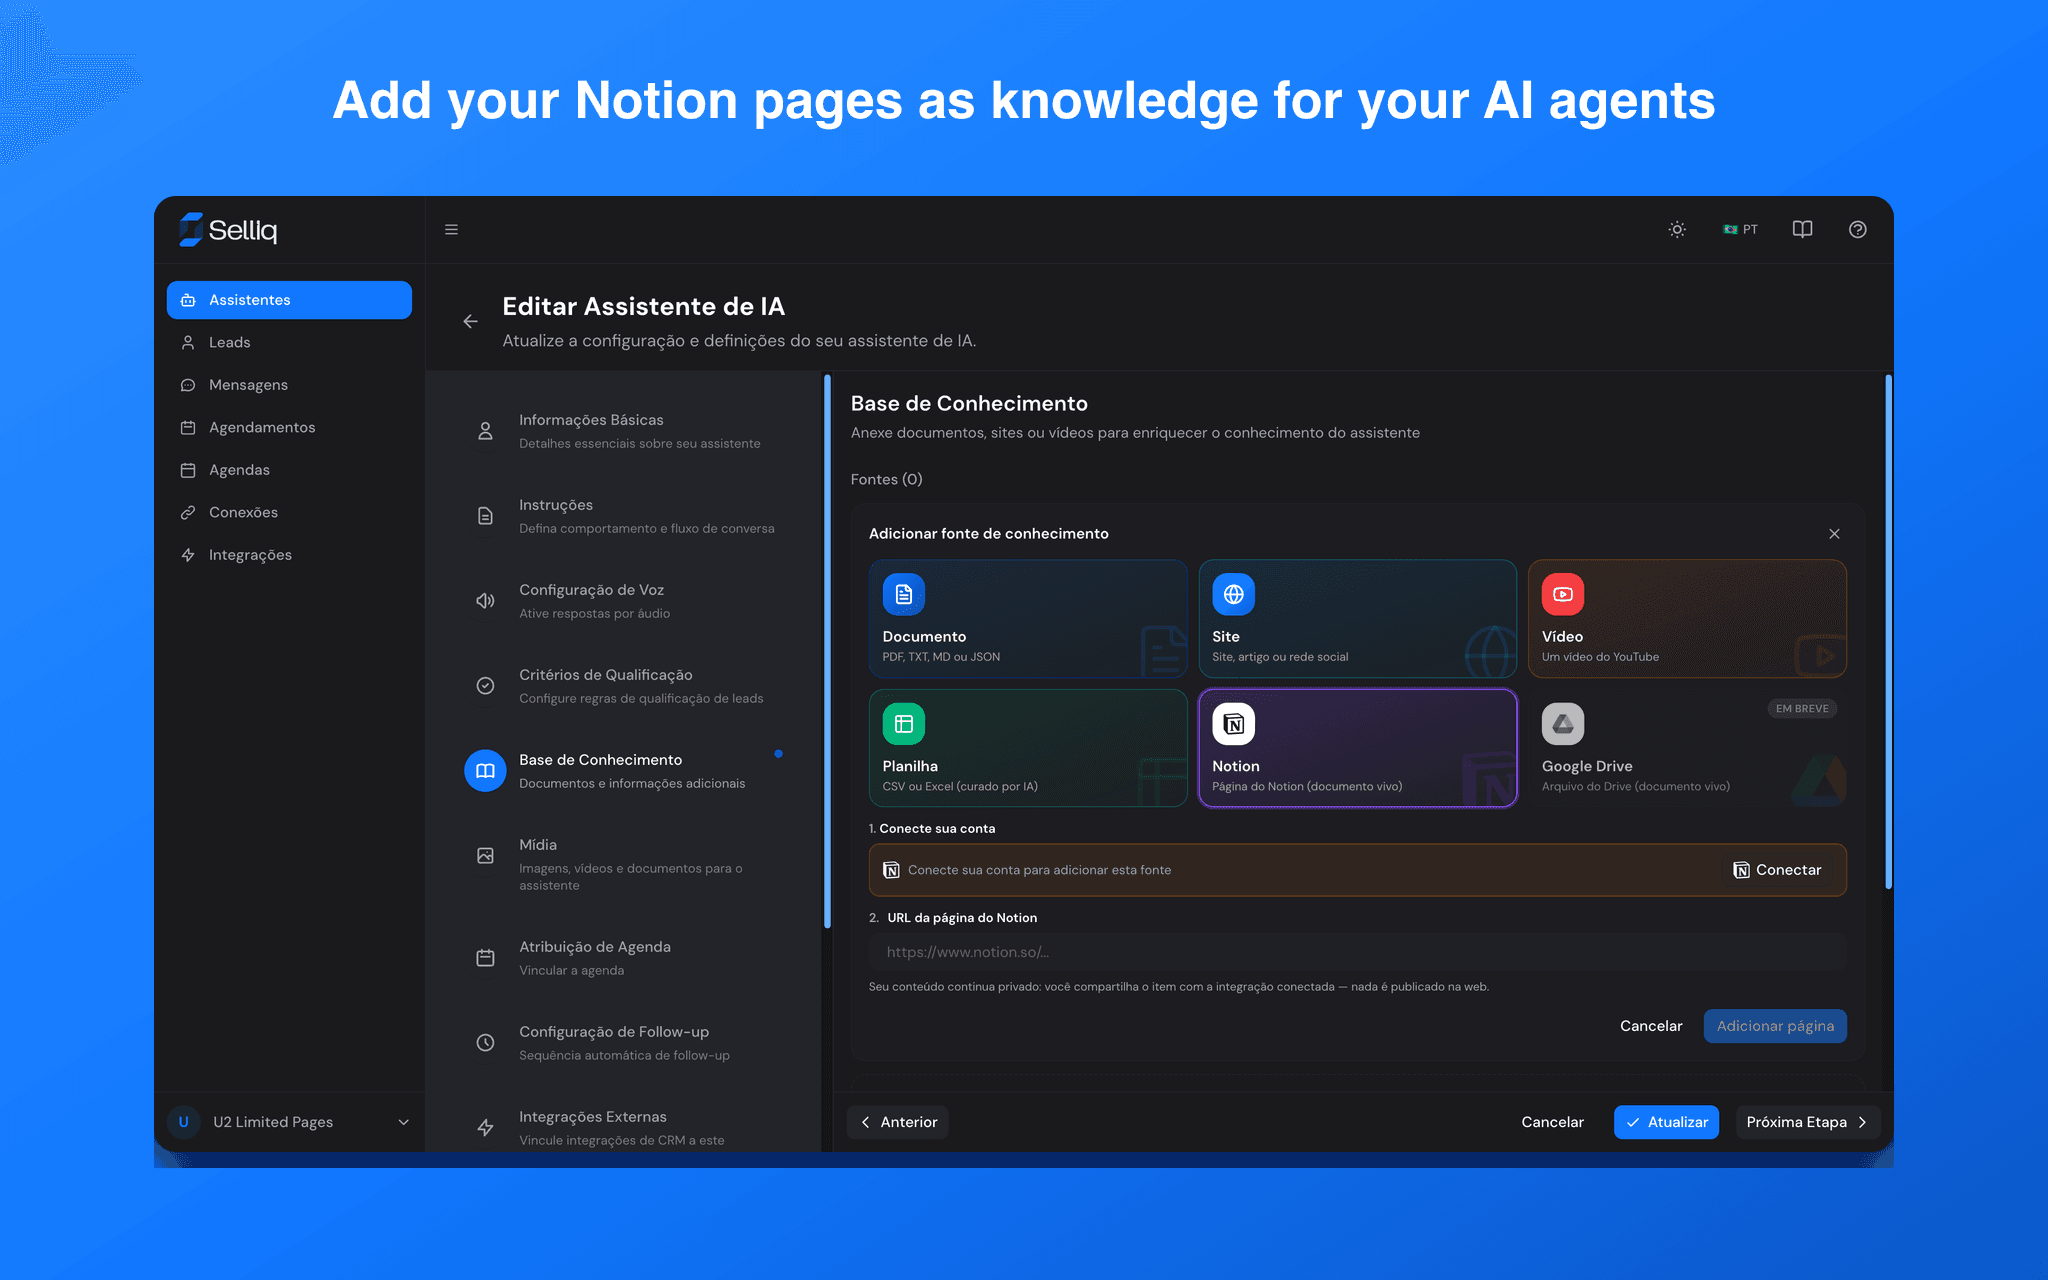This screenshot has width=2048, height=1280.
Task: Click the Adicionar página button
Action: pos(1775,1026)
